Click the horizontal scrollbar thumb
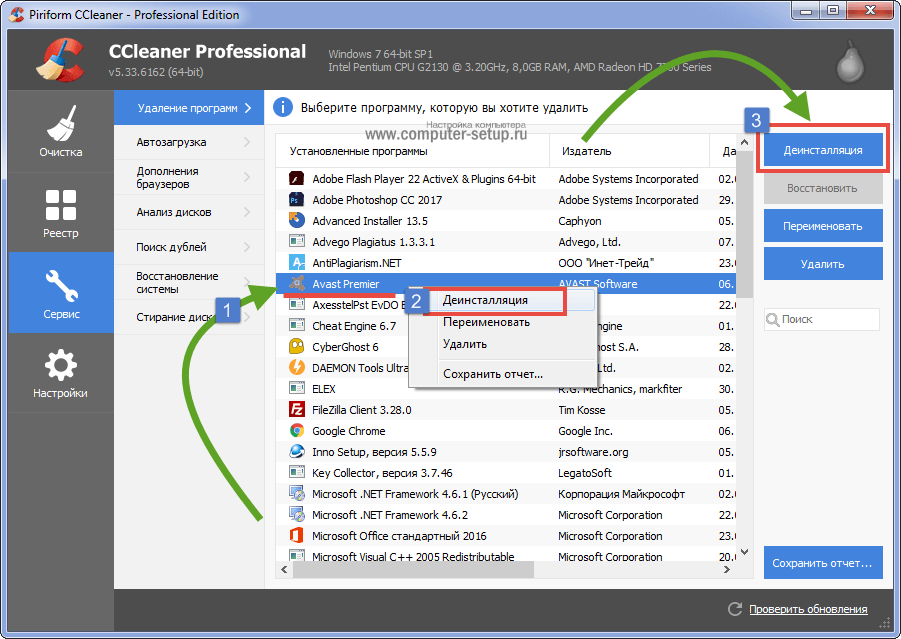901x639 pixels. click(x=413, y=569)
